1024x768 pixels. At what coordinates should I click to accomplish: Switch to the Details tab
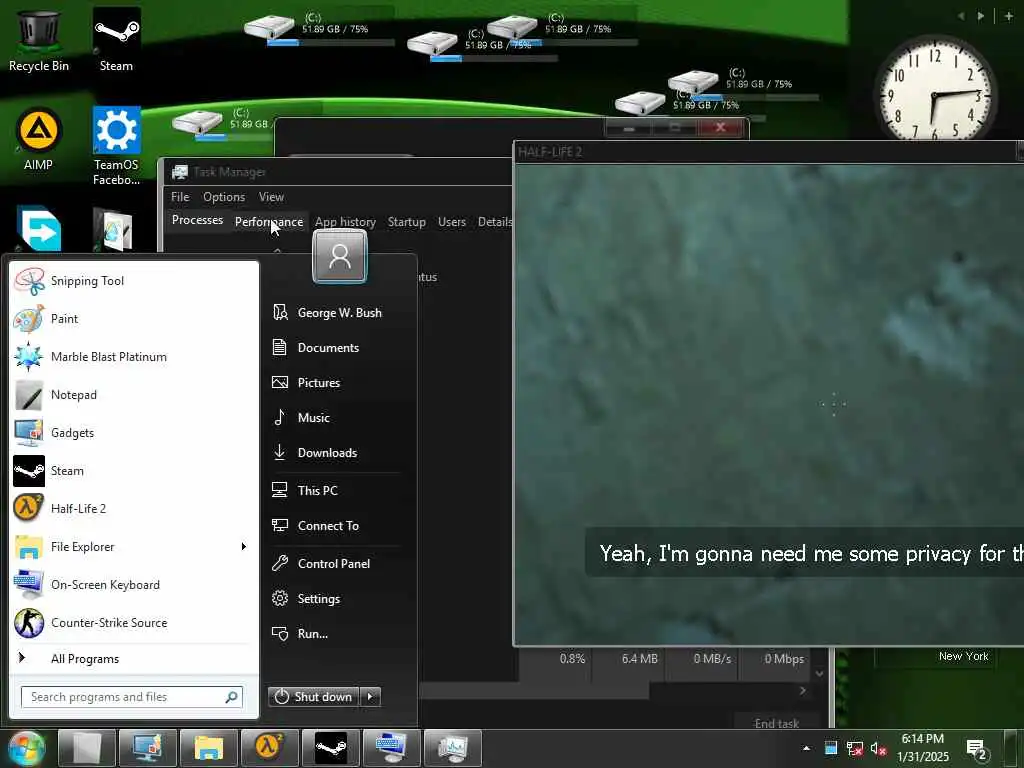tap(494, 222)
